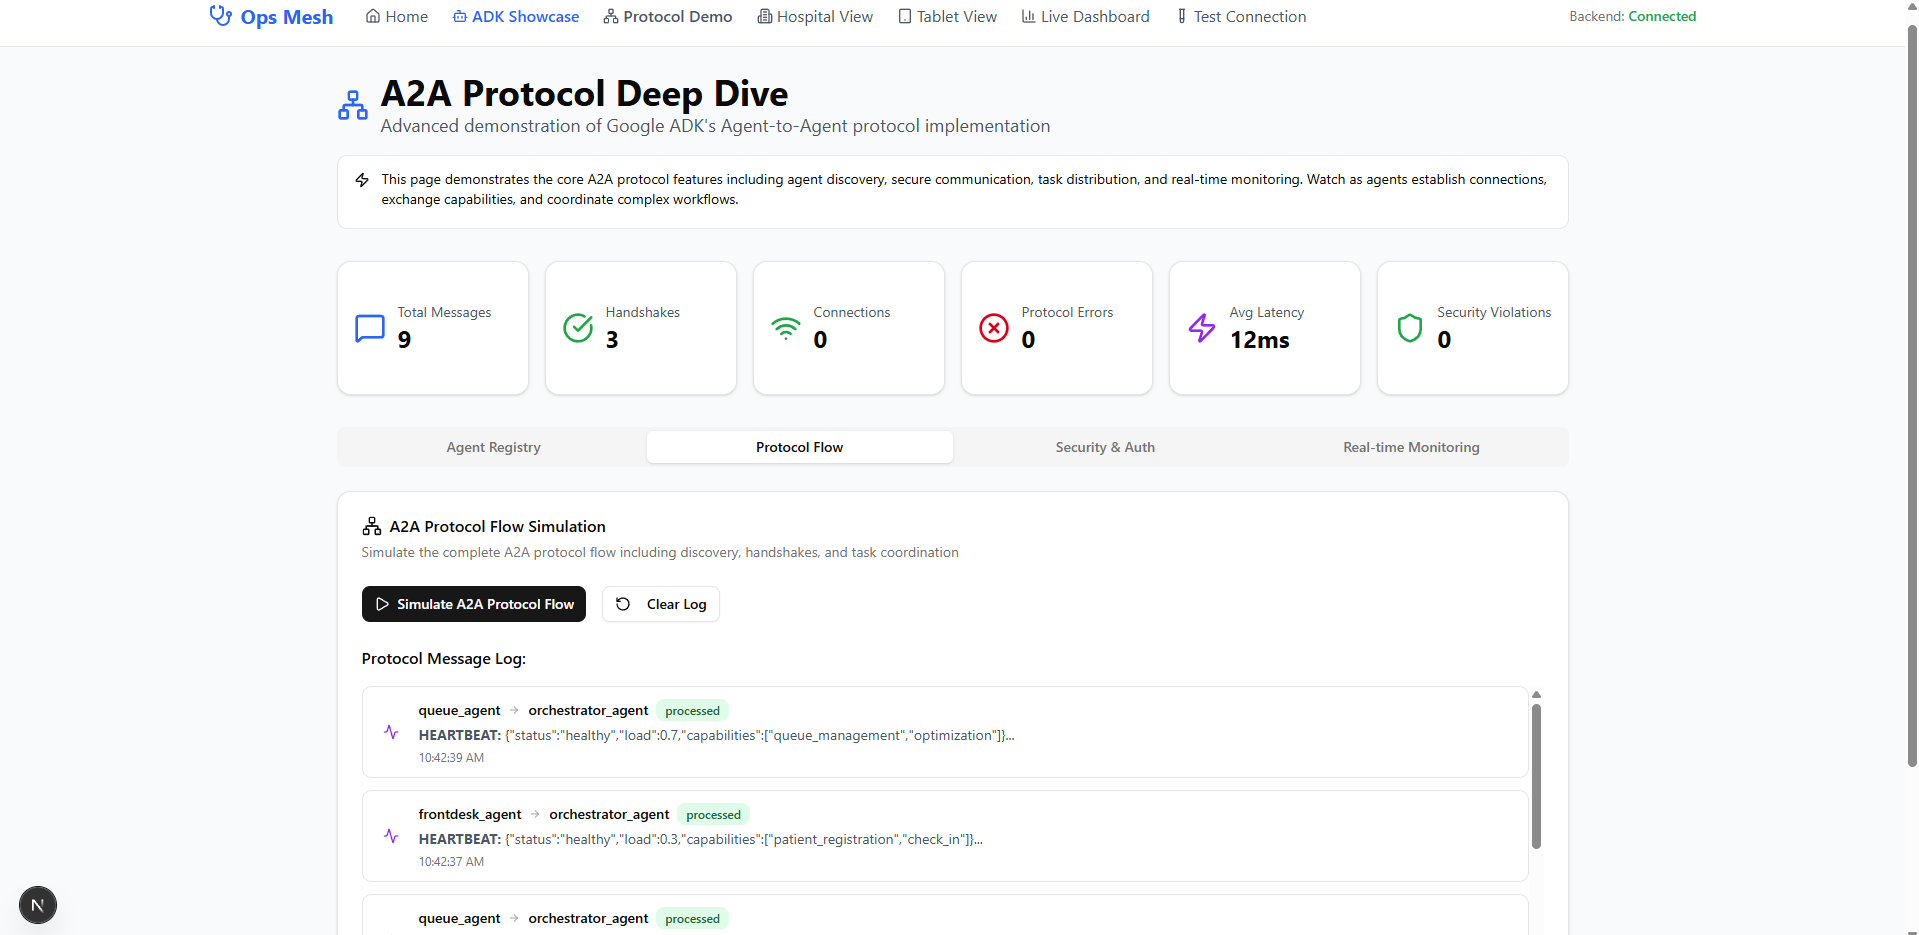Switch to the Security & Auth tab
Image resolution: width=1919 pixels, height=935 pixels.
(x=1106, y=447)
